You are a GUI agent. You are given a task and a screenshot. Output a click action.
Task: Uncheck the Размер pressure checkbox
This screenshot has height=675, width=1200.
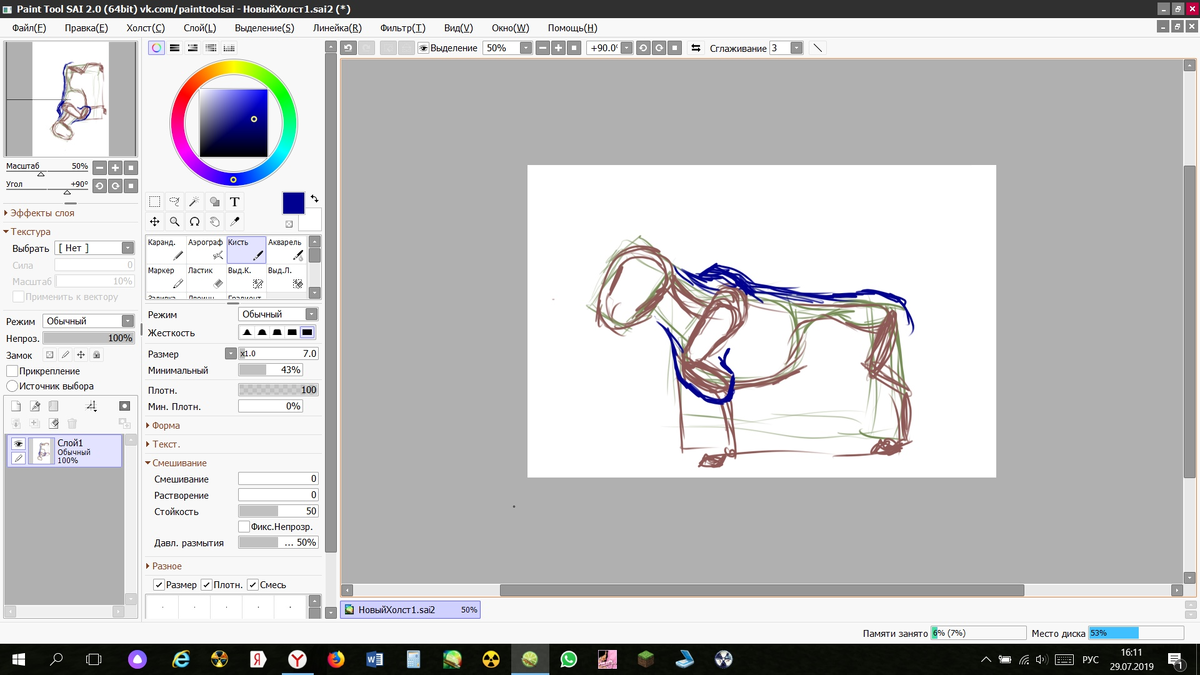[158, 585]
